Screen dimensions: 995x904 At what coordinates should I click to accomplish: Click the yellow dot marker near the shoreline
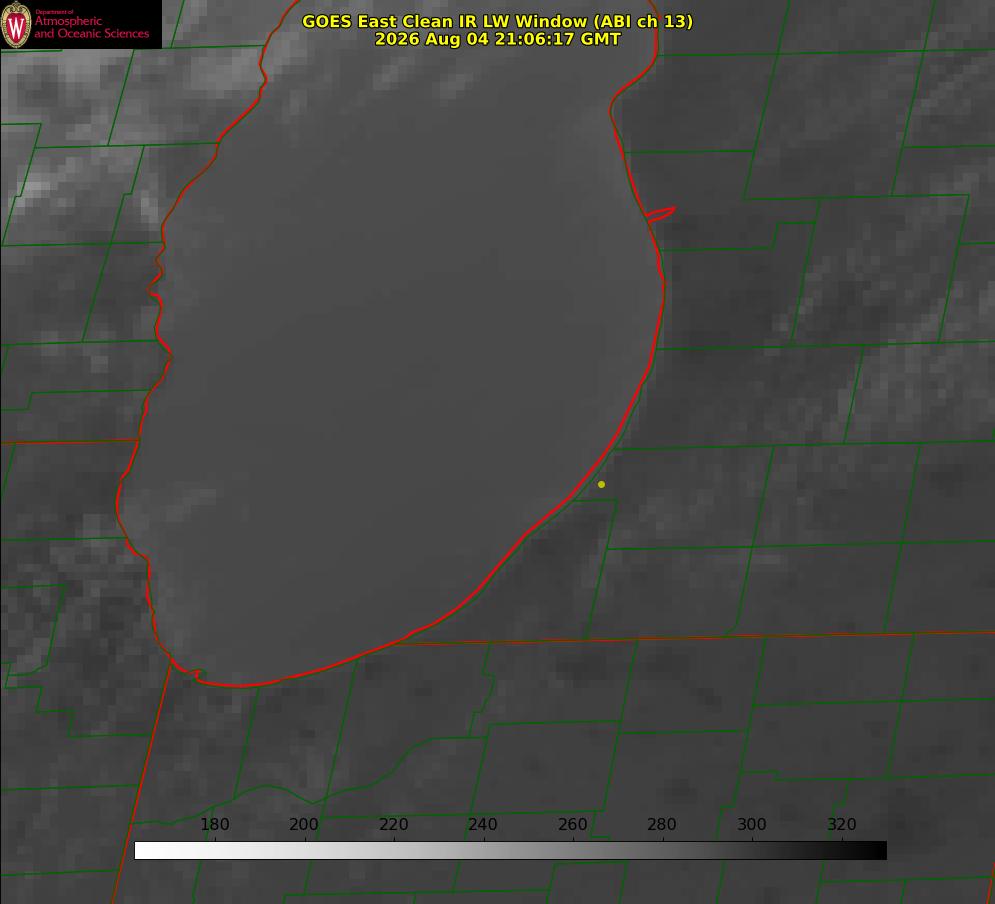601,484
